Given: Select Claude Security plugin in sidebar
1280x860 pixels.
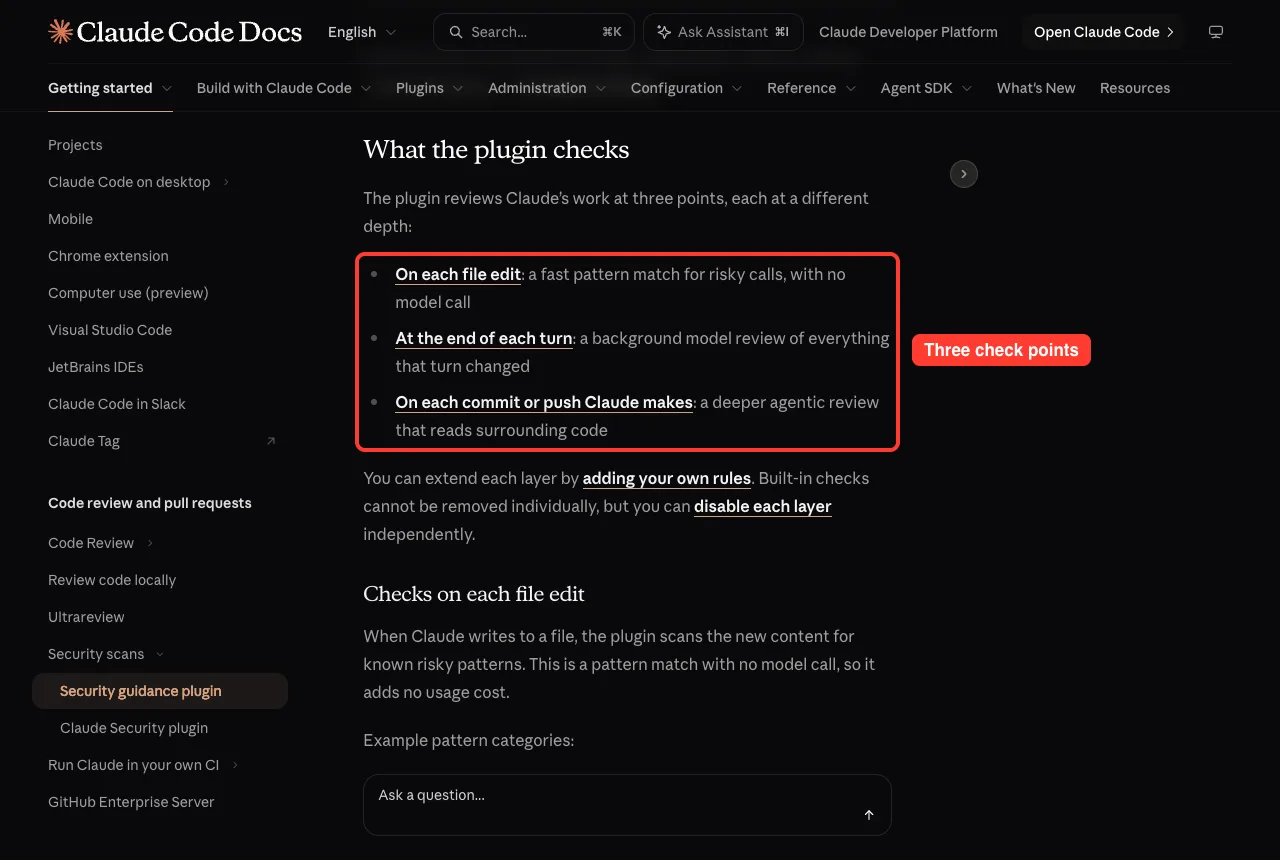Looking at the screenshot, I should [x=134, y=728].
